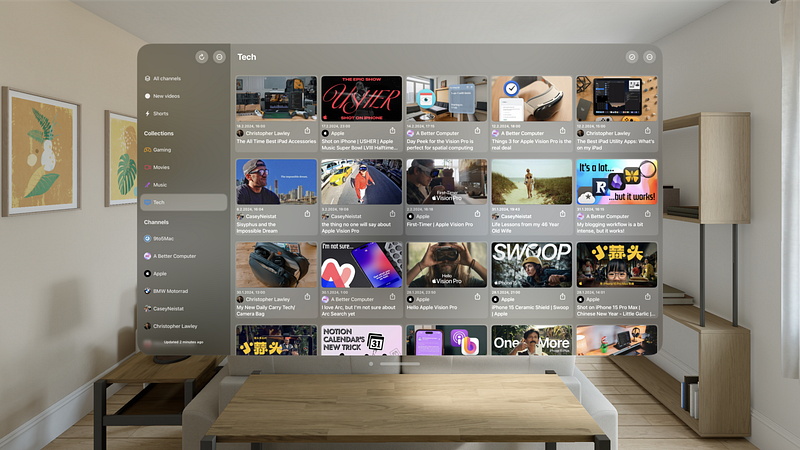Click the Christopher Lawley name under 'My New Daily Carry Tech'
The image size is (800, 450).
[267, 299]
